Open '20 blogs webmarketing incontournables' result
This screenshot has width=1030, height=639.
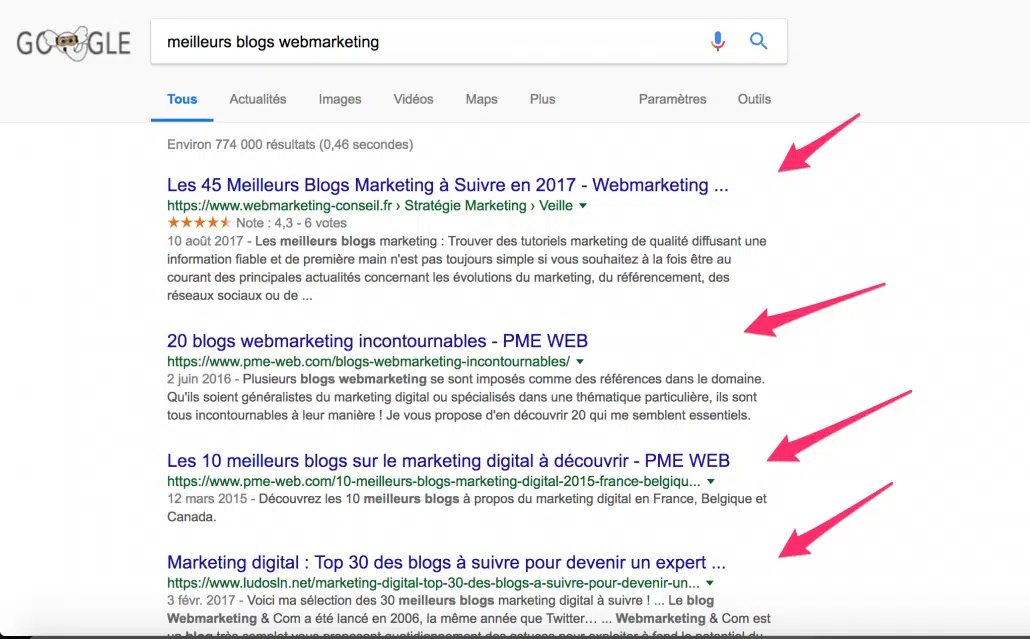[x=377, y=341]
